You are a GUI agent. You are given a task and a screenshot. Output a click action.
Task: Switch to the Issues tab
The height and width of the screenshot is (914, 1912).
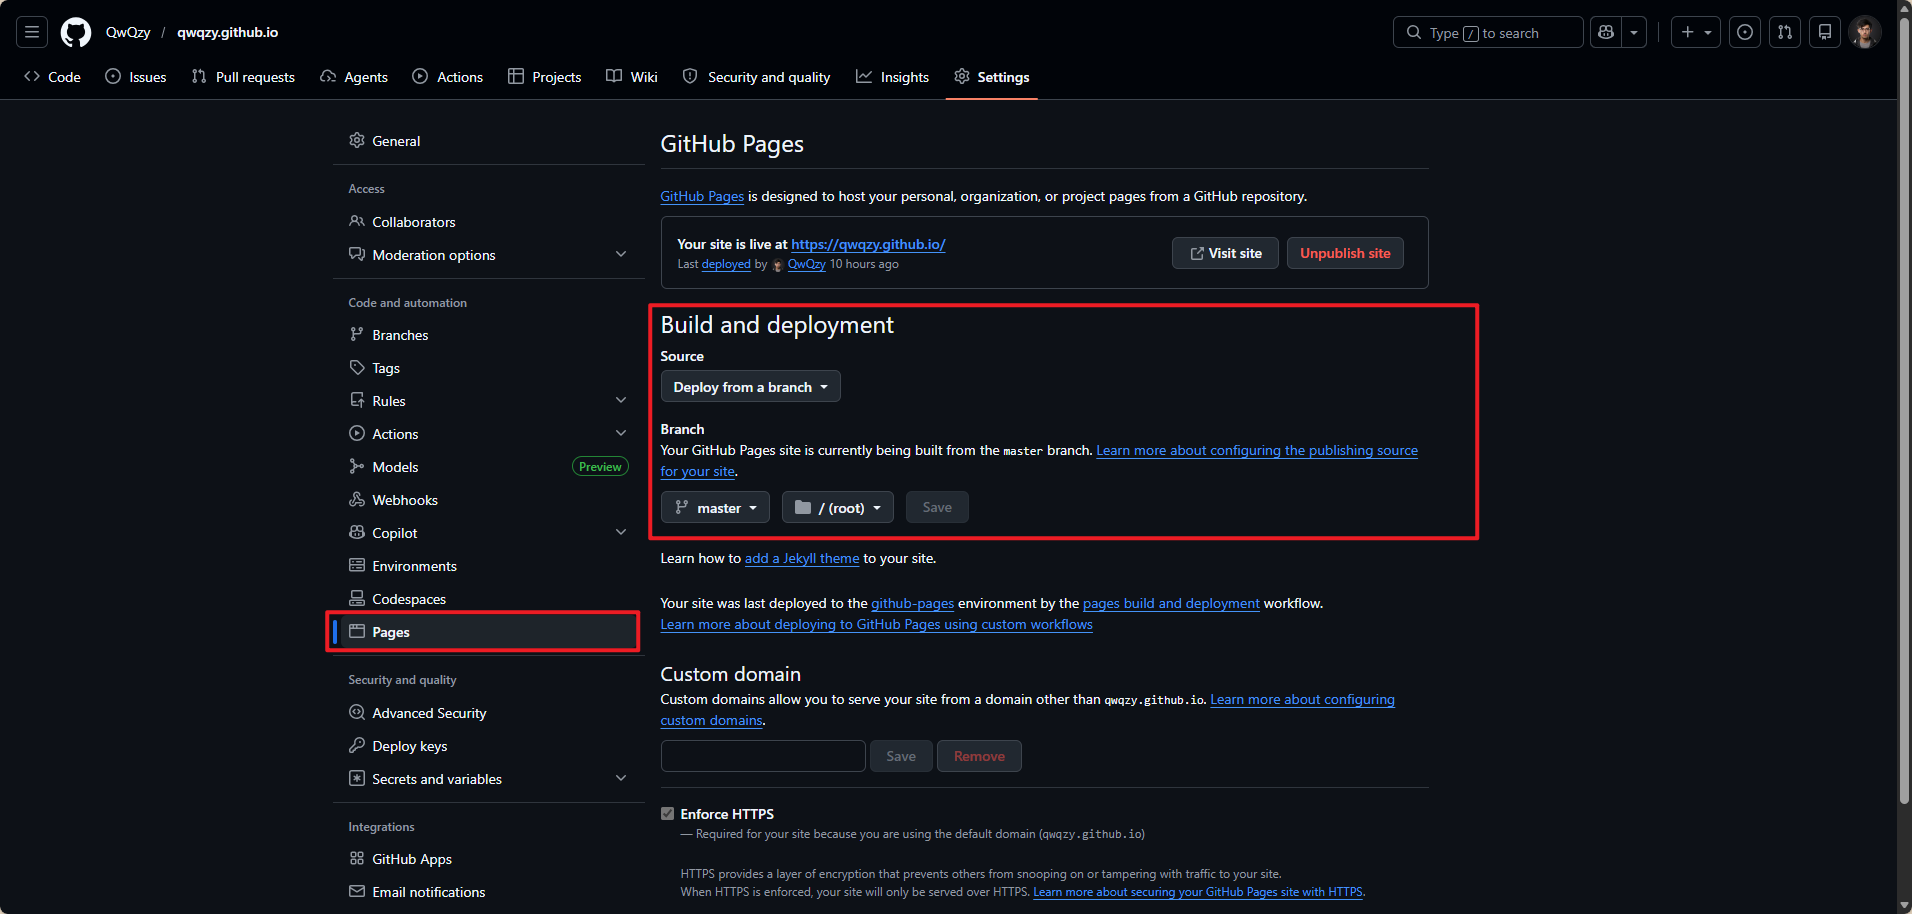click(x=136, y=77)
